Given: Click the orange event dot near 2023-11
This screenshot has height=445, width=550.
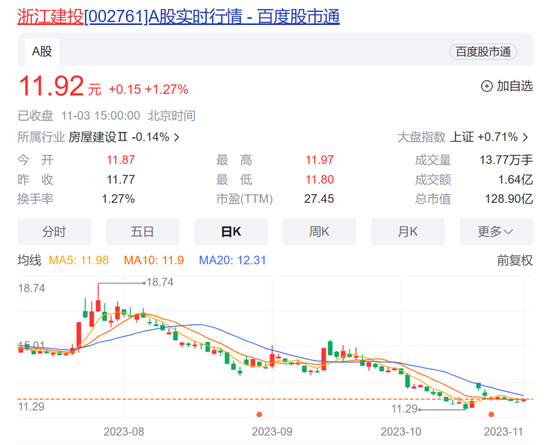Looking at the screenshot, I should (491, 414).
